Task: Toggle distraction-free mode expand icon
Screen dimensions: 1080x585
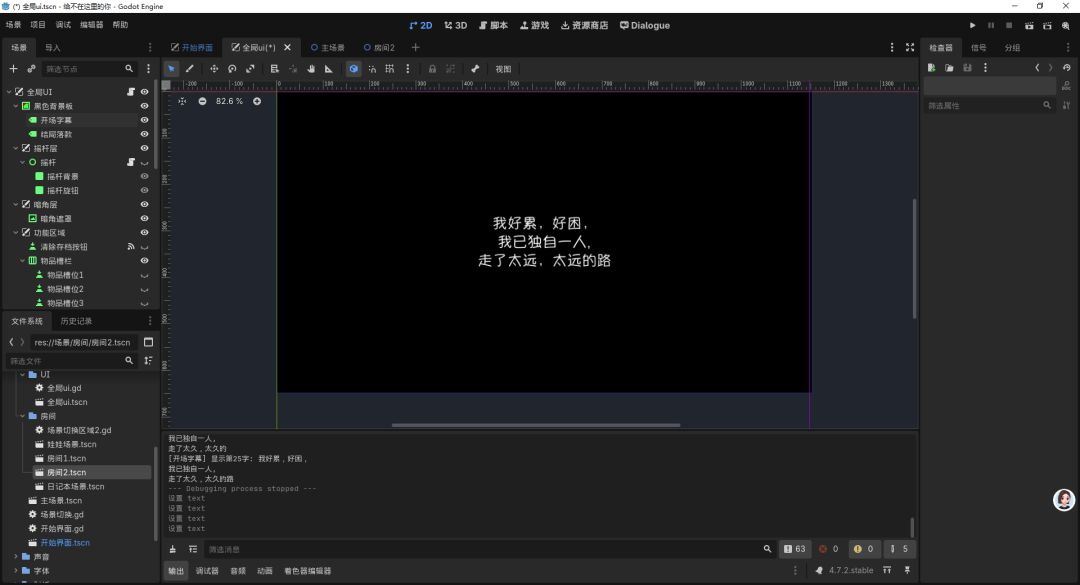Action: (x=910, y=48)
